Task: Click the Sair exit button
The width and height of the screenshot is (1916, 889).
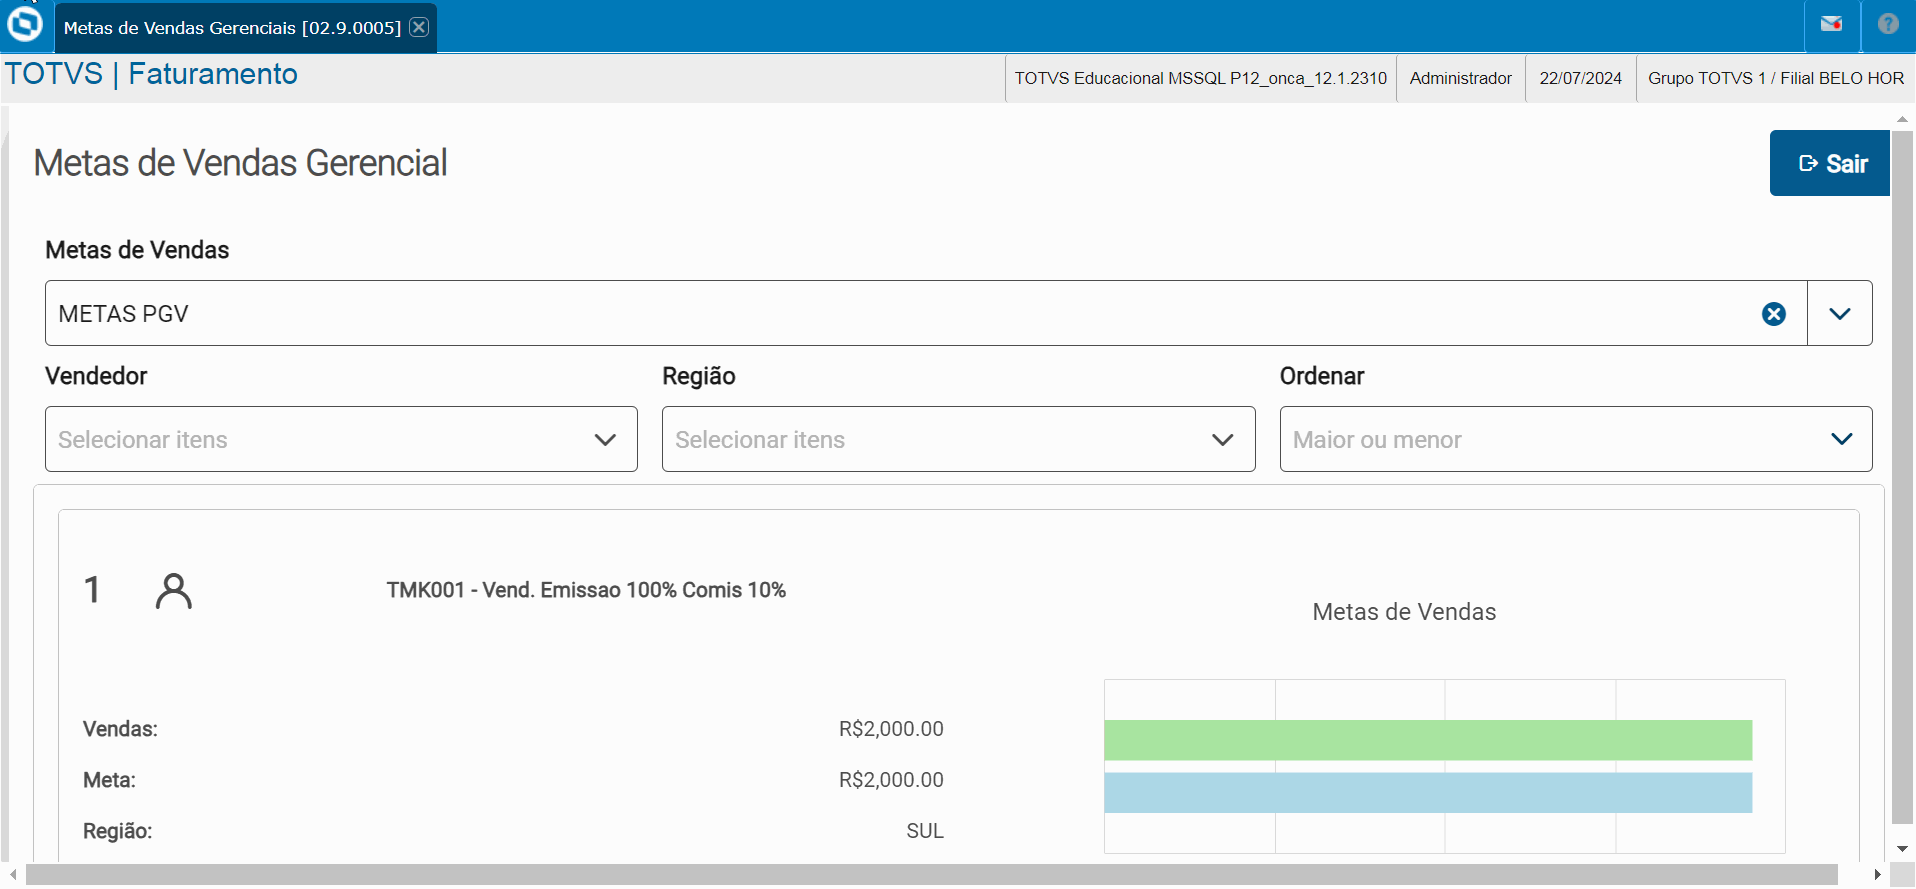Action: click(1831, 163)
